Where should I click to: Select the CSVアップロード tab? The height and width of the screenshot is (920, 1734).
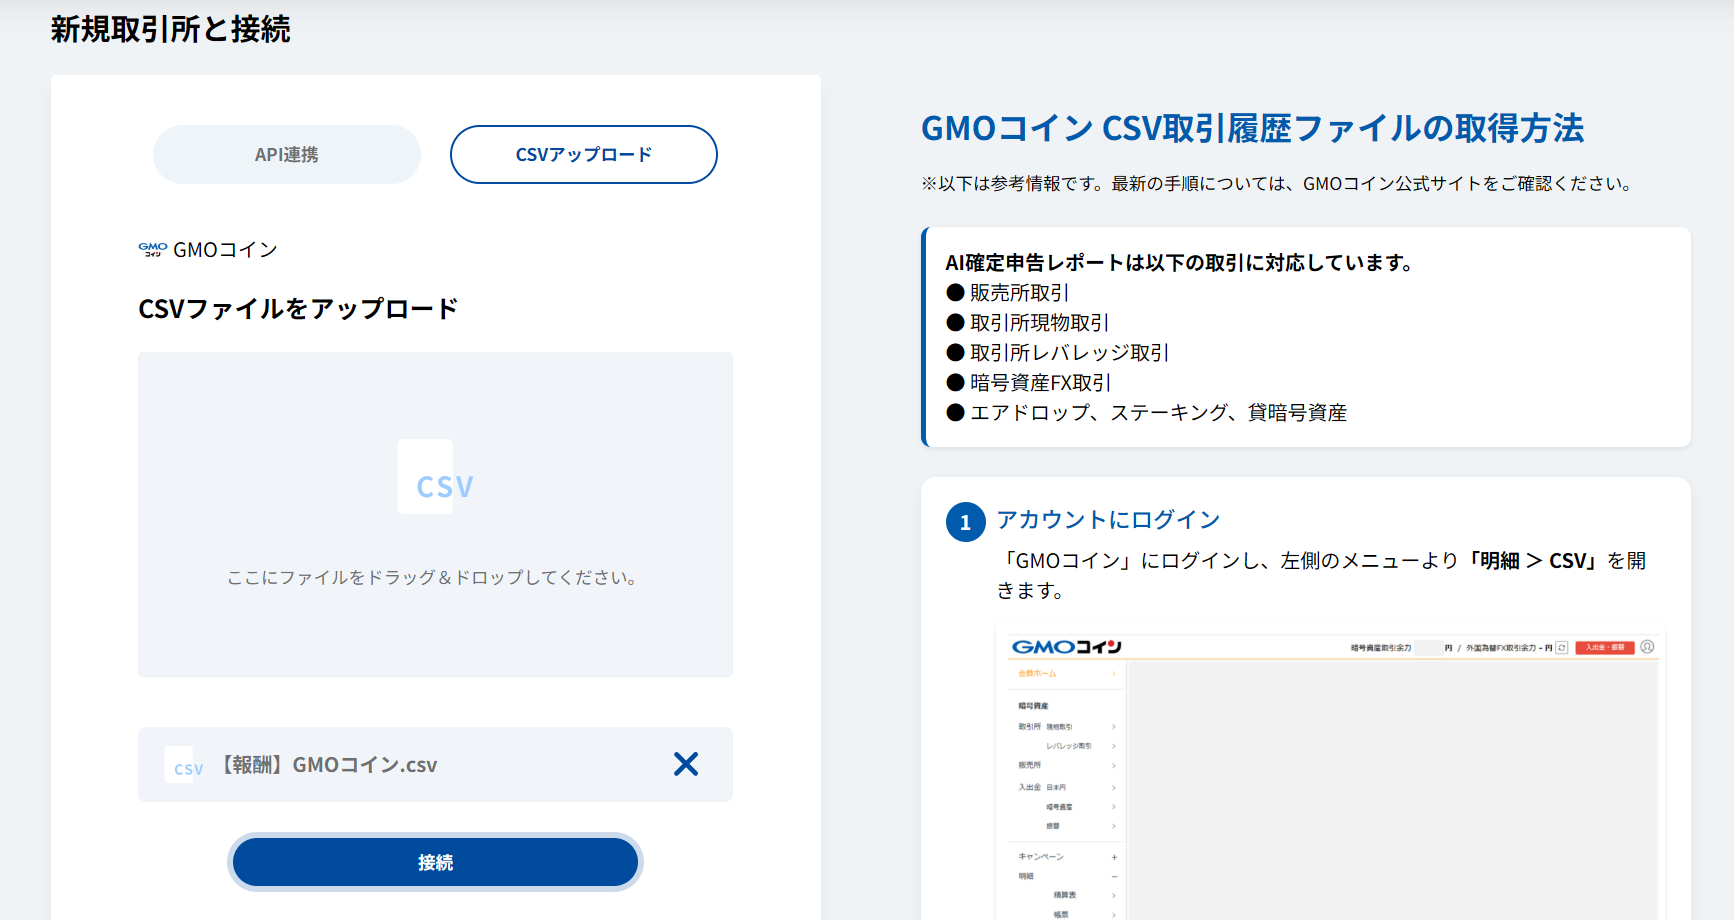coord(583,154)
